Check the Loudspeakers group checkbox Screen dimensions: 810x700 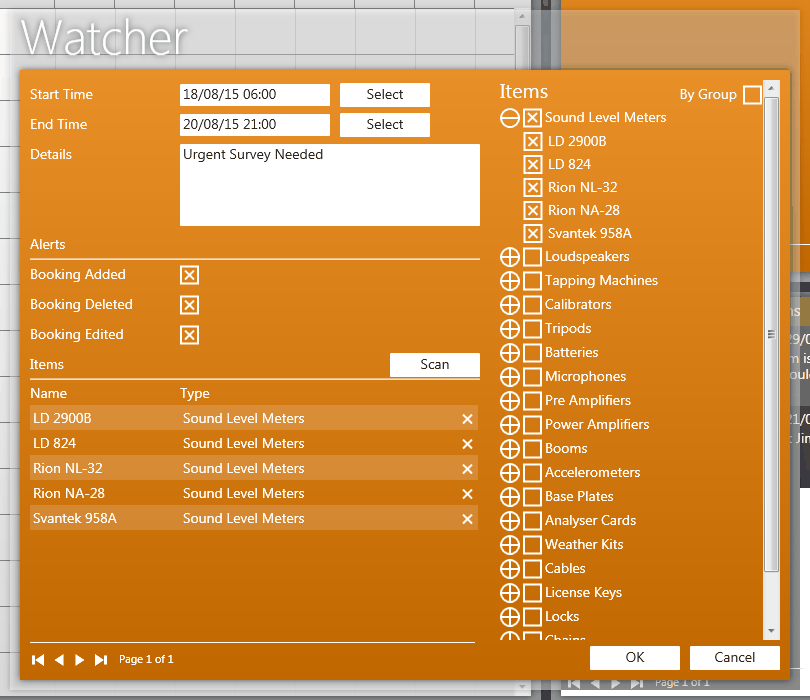coord(532,257)
